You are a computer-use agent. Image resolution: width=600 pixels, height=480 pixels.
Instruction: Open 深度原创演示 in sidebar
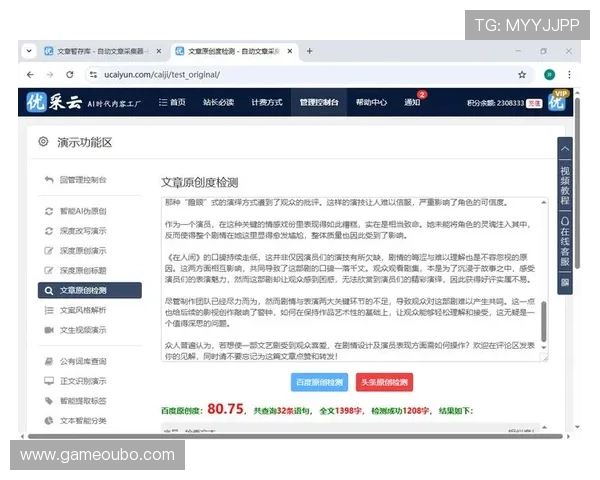[x=75, y=251]
